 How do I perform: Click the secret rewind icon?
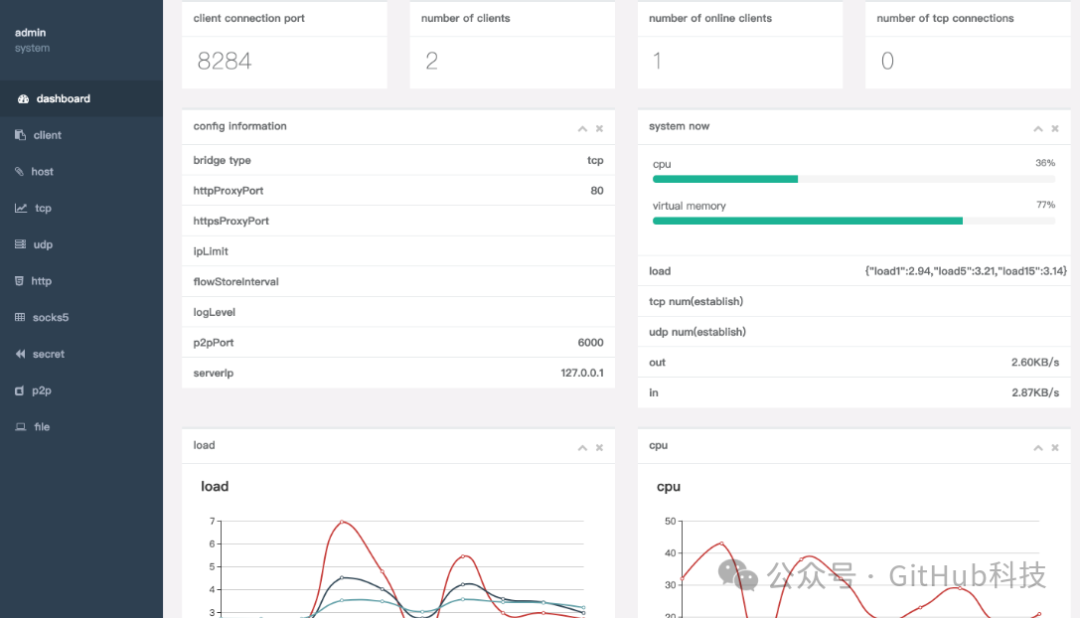(x=20, y=354)
